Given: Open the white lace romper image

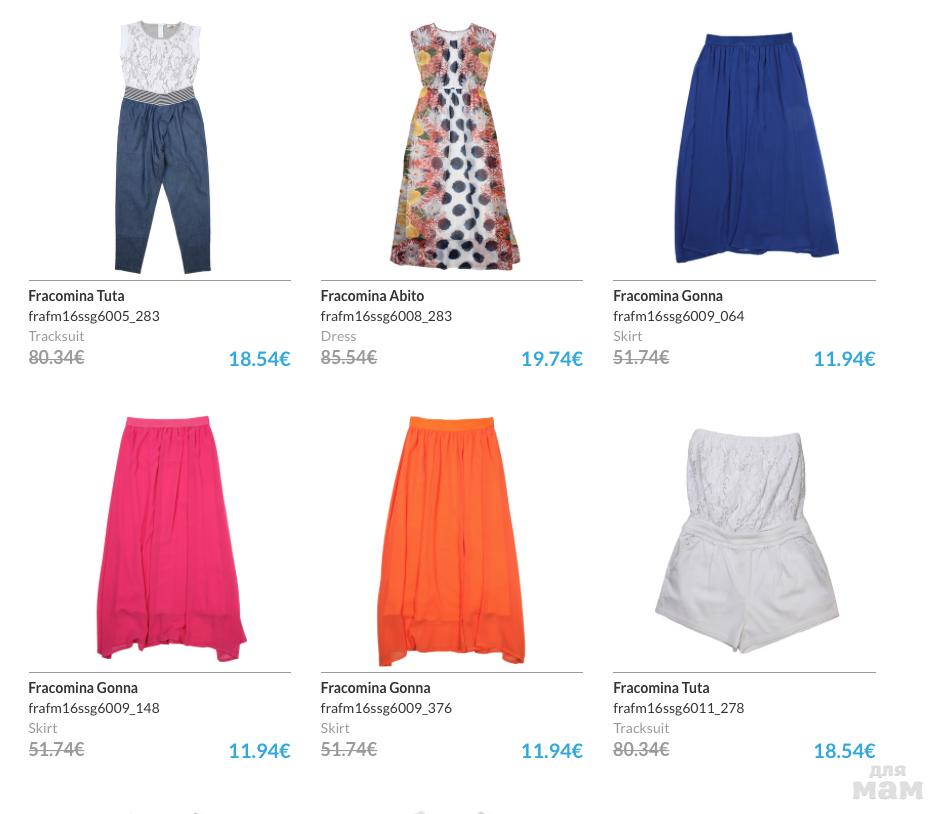Looking at the screenshot, I should [747, 541].
